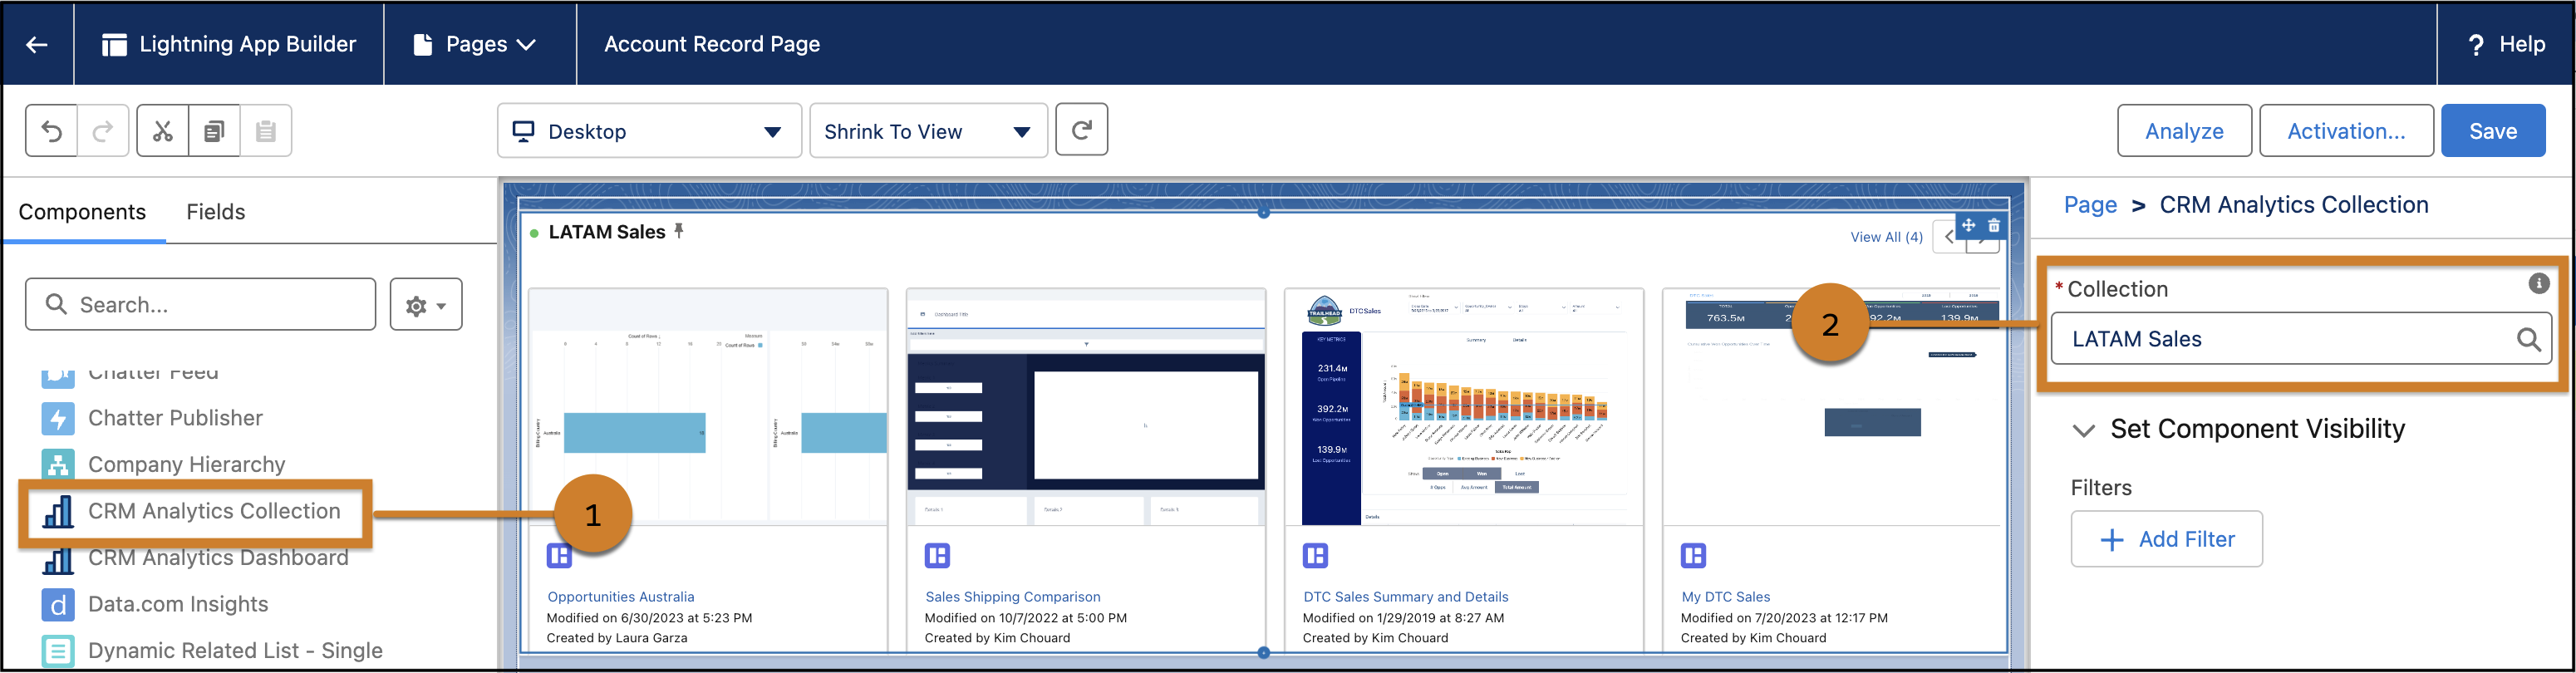Image resolution: width=2576 pixels, height=673 pixels.
Task: Click the Cut scissors icon
Action: (163, 131)
